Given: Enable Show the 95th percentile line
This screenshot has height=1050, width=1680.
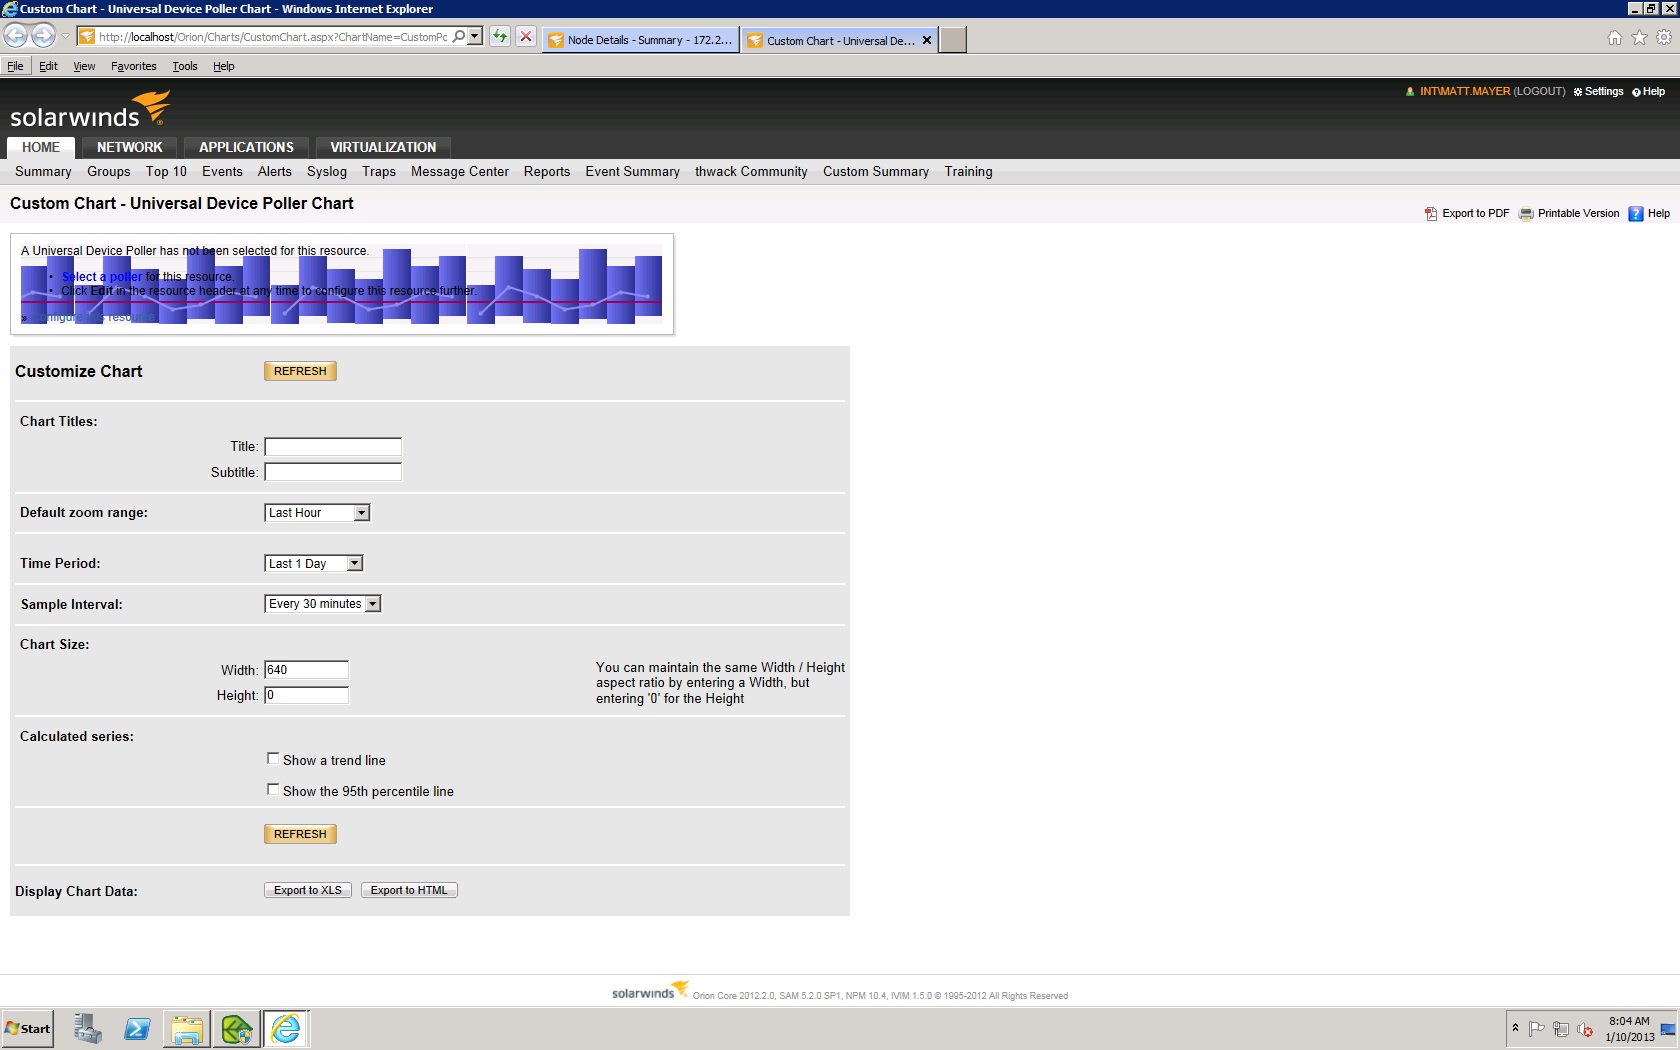Looking at the screenshot, I should coord(273,790).
